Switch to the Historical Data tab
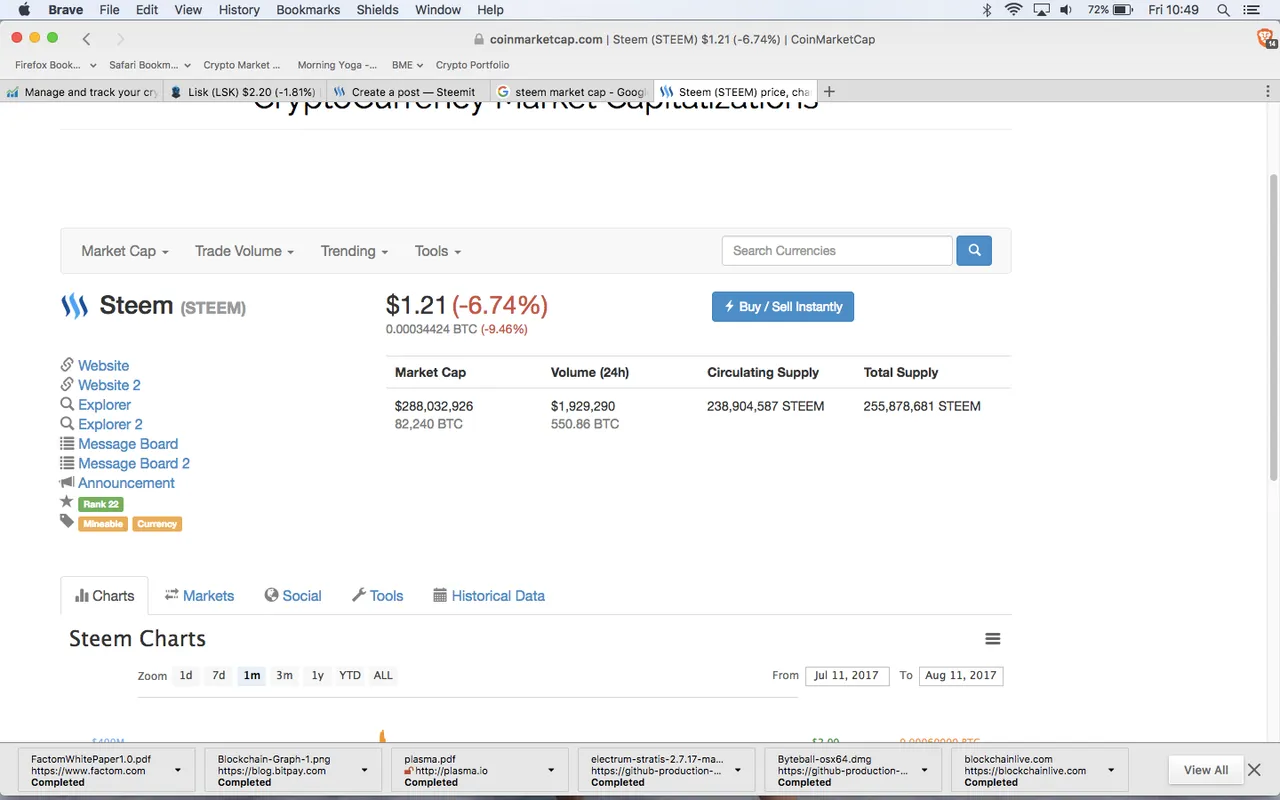This screenshot has height=800, width=1280. 489,596
